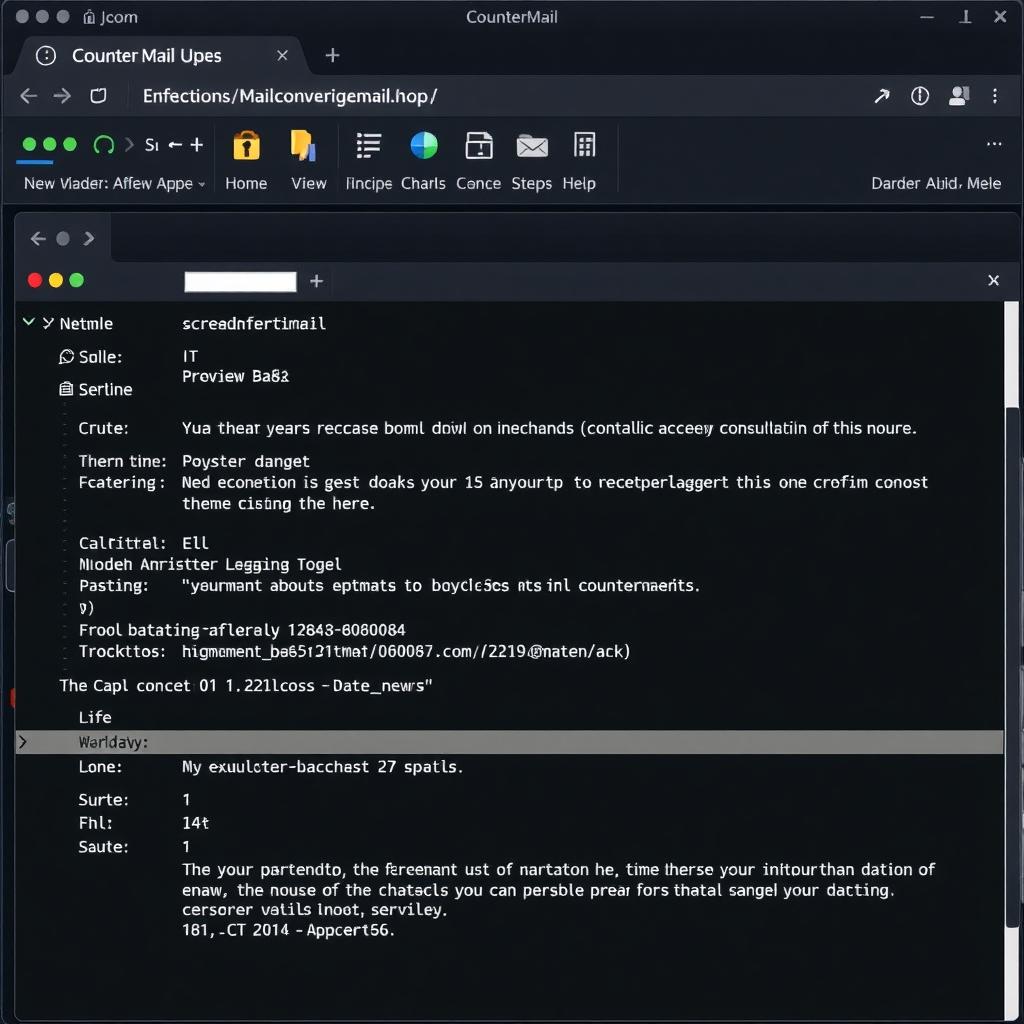Select '181,-CT 2014 - Appcert56.' line
The image size is (1024, 1024).
[288, 930]
